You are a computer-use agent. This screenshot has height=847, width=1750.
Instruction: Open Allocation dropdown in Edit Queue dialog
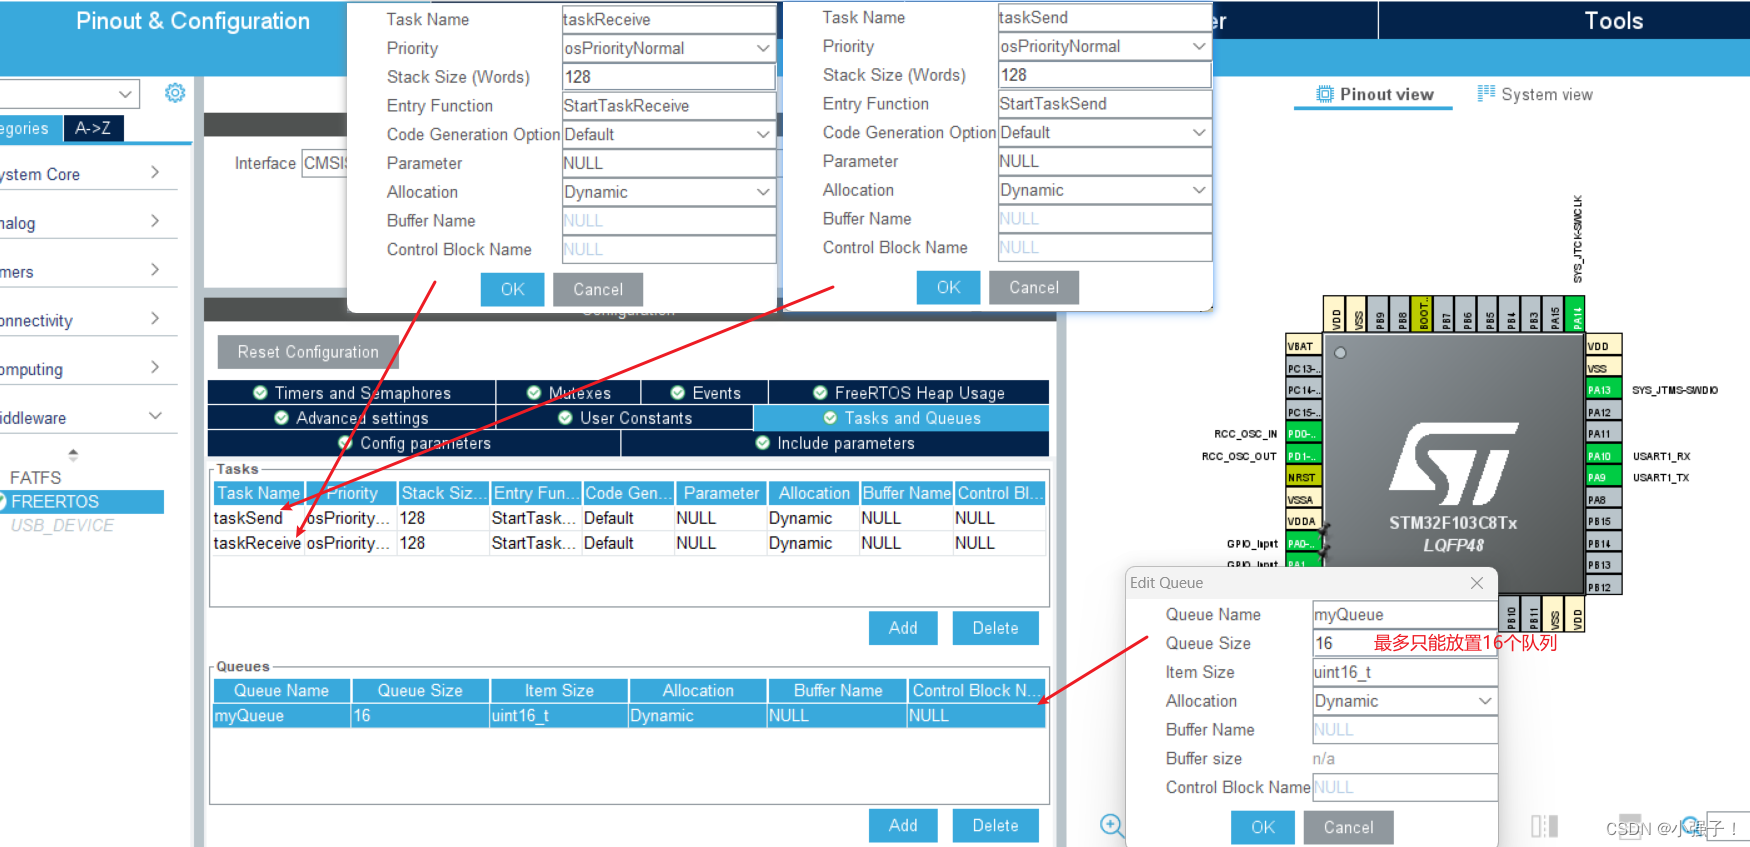pos(1484,701)
